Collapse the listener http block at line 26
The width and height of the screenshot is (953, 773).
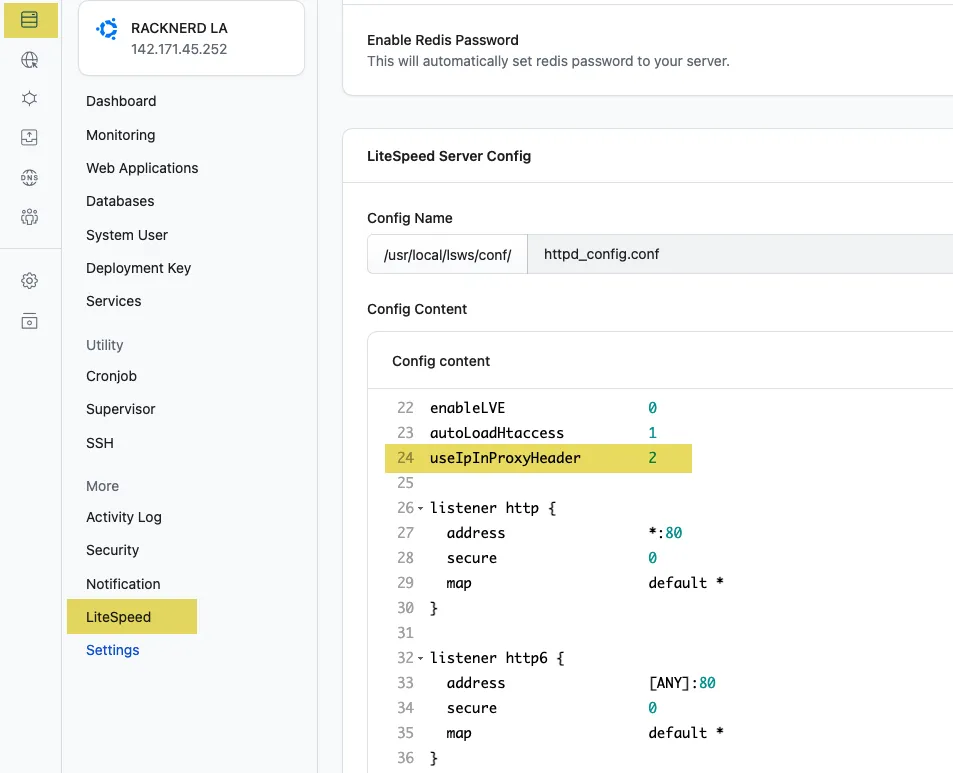(421, 507)
